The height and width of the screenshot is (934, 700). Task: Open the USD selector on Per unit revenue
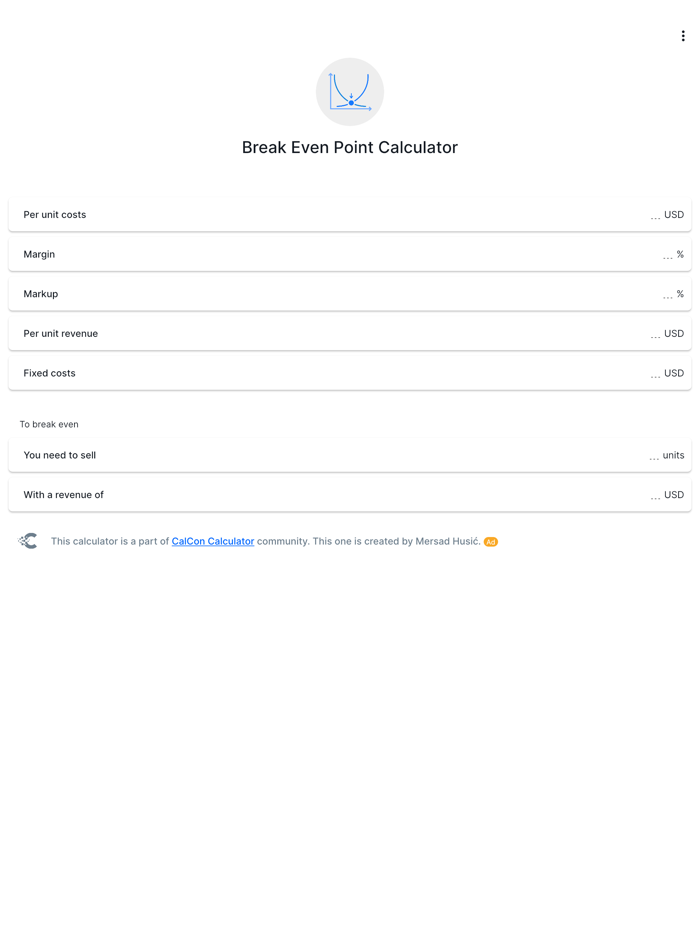pyautogui.click(x=673, y=333)
